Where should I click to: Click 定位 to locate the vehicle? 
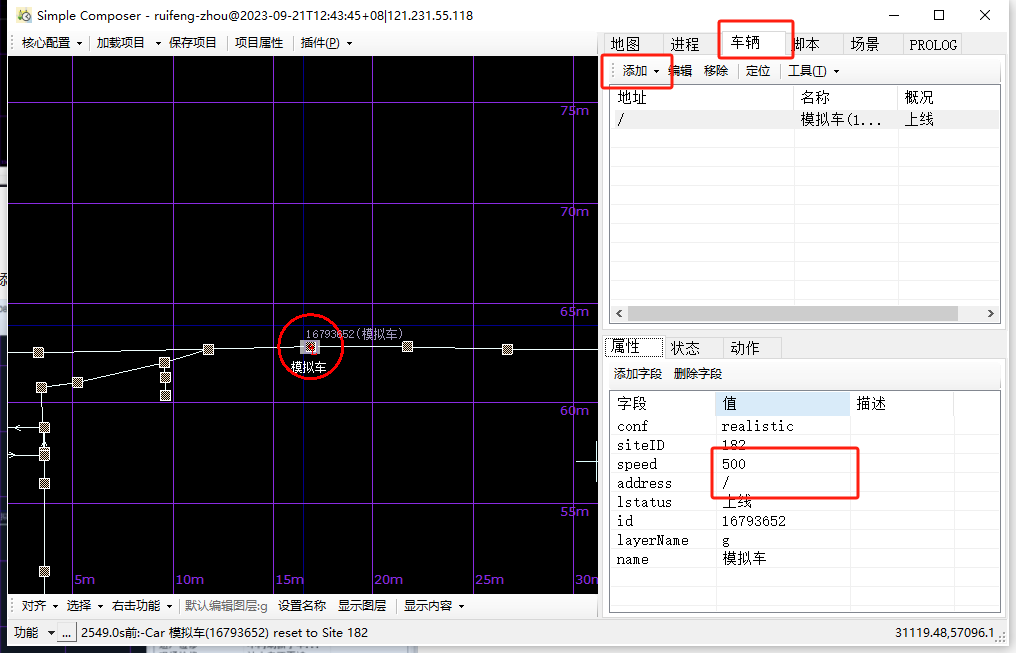coord(758,71)
